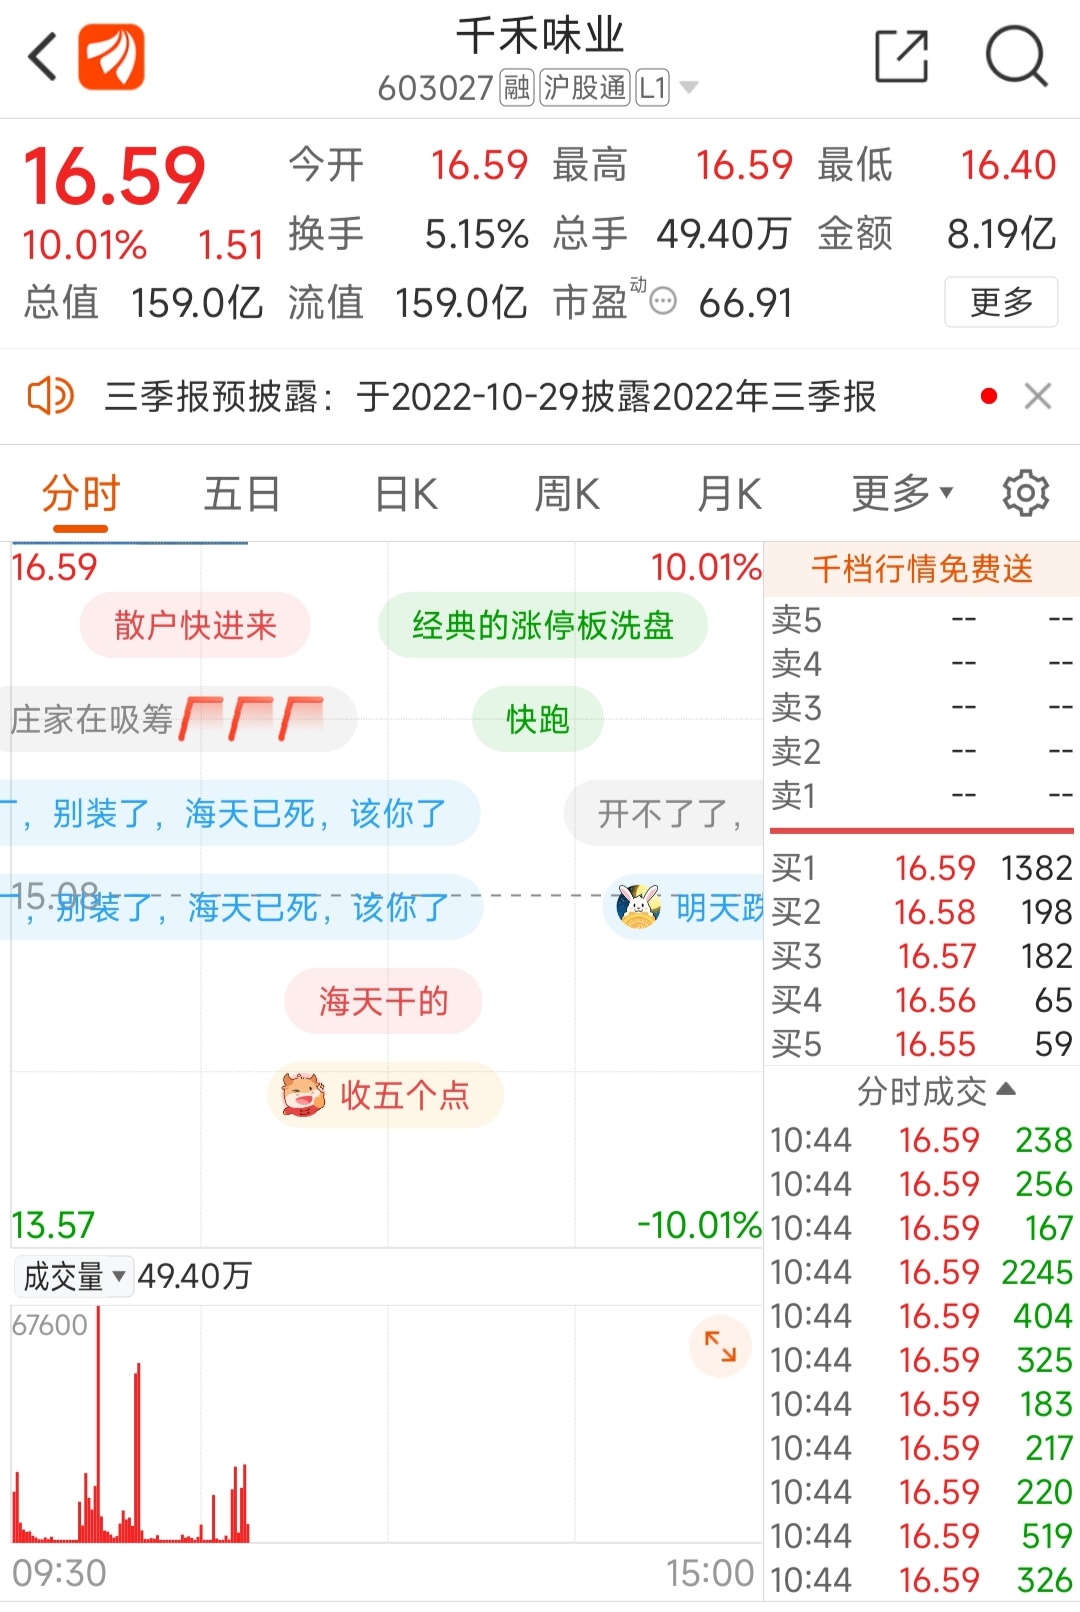Dismiss the quarterly report notice

click(1038, 396)
